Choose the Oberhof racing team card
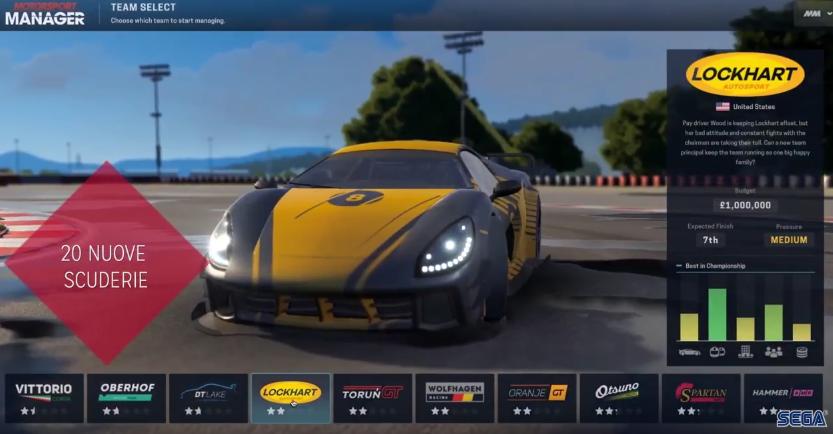The width and height of the screenshot is (833, 434). click(x=126, y=398)
